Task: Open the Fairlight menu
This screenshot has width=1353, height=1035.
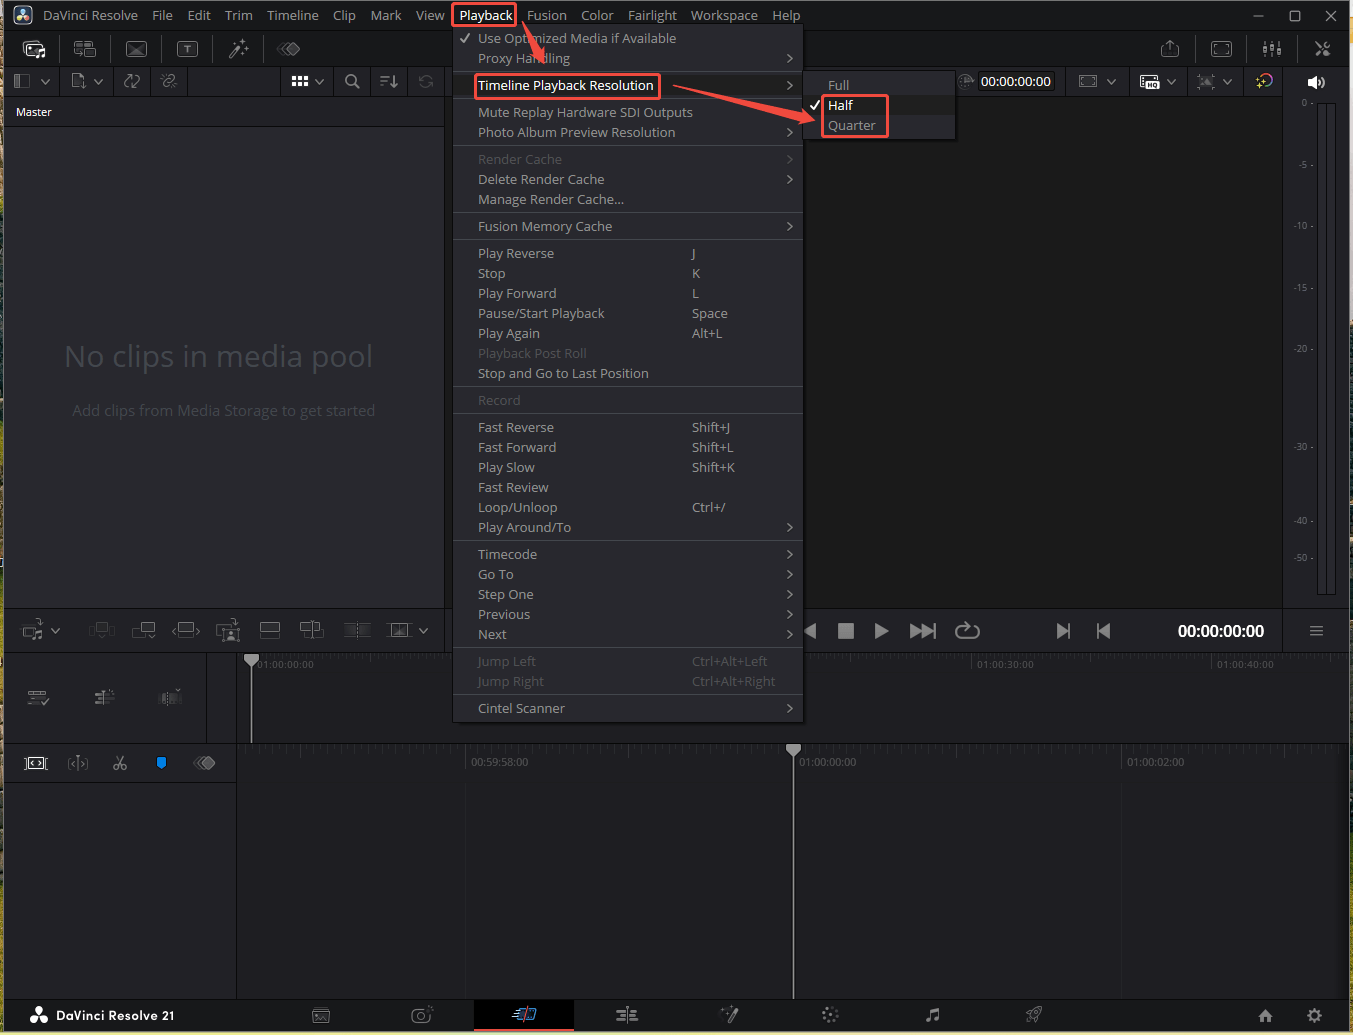Action: 652,15
